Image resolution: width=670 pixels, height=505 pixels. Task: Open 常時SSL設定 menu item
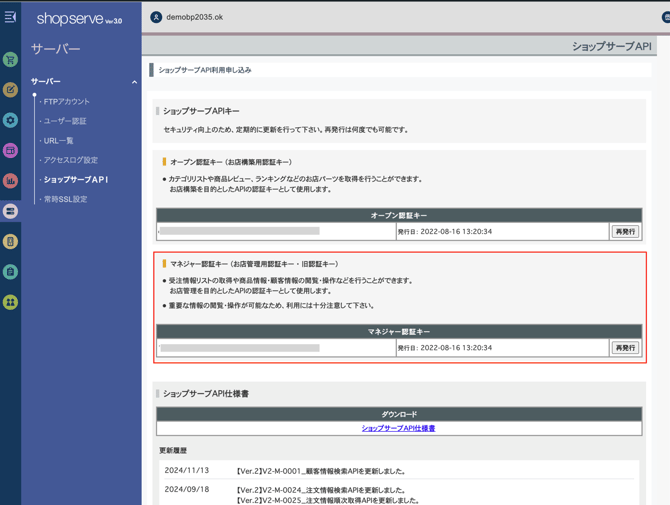tap(65, 199)
